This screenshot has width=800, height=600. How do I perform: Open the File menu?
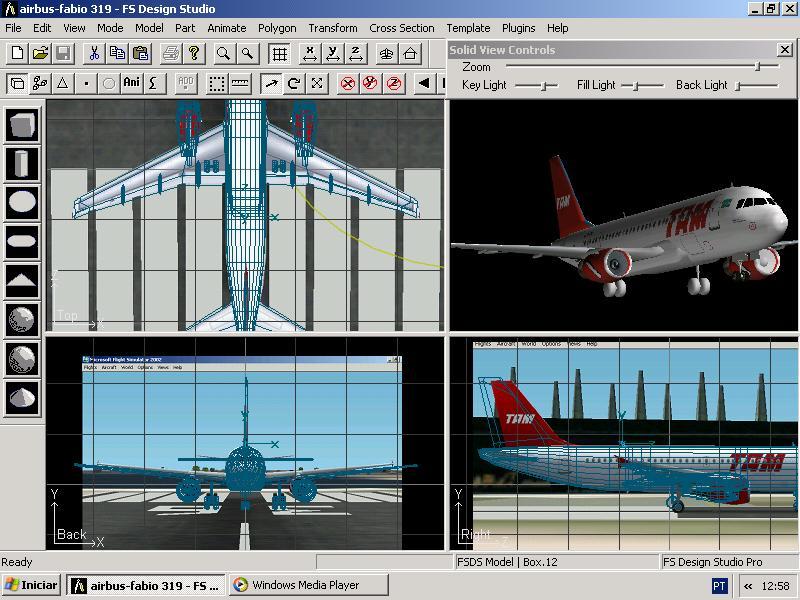13,28
